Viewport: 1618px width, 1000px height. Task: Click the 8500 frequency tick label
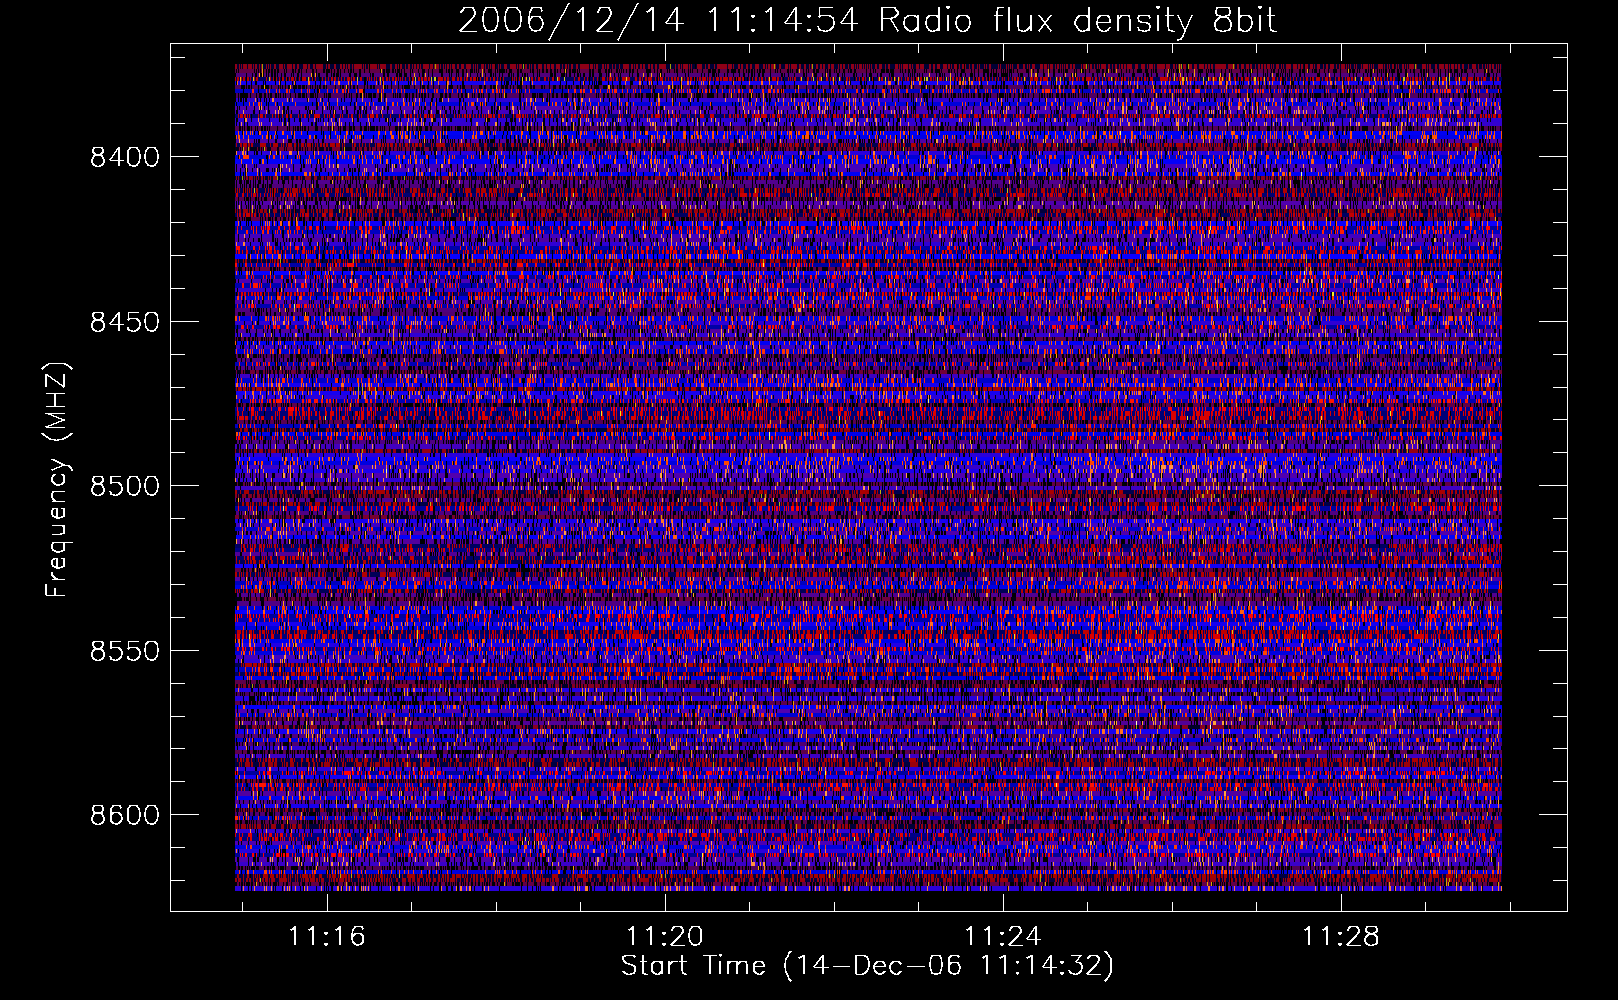(x=124, y=486)
